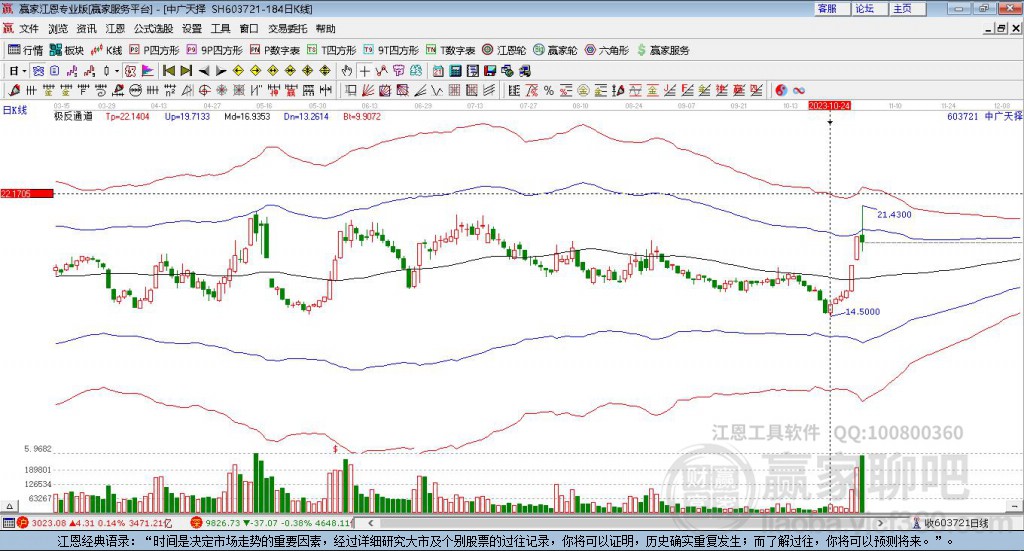The width and height of the screenshot is (1024, 551).
Task: Open the 帮助 menu
Action: pyautogui.click(x=326, y=29)
